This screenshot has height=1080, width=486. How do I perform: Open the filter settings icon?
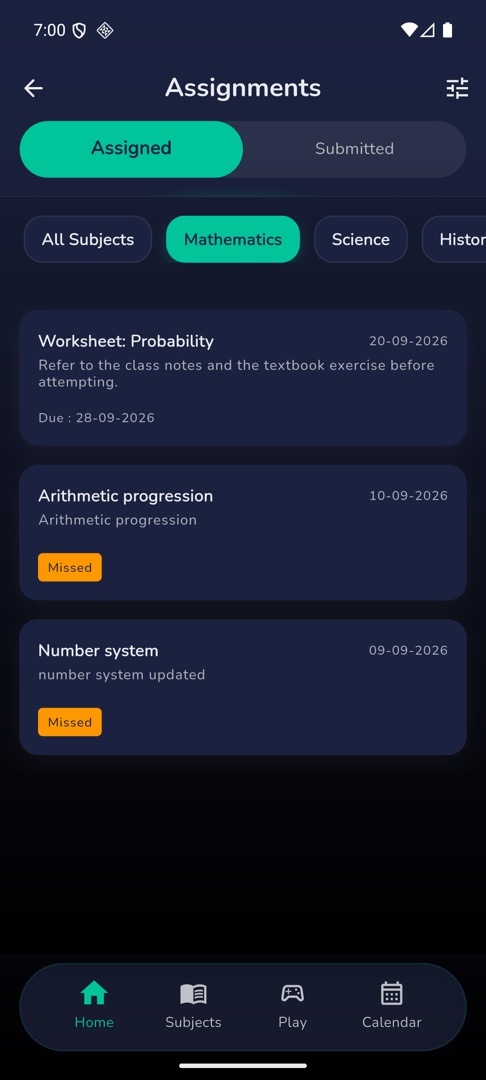(457, 88)
